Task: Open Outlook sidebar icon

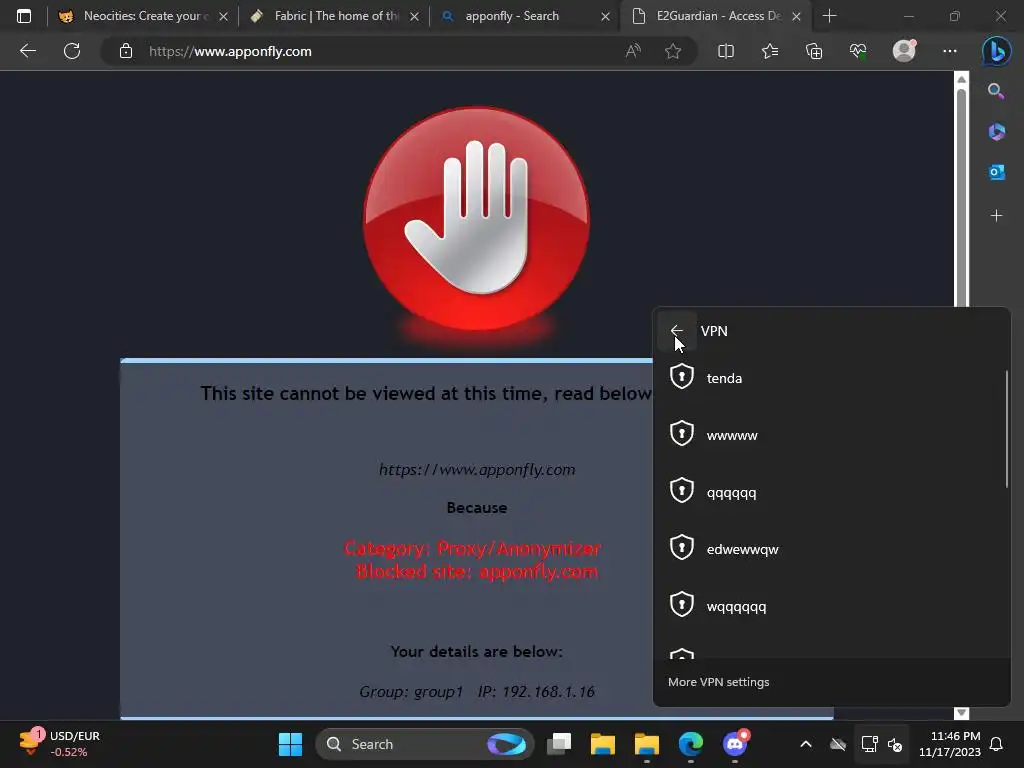Action: 996,172
